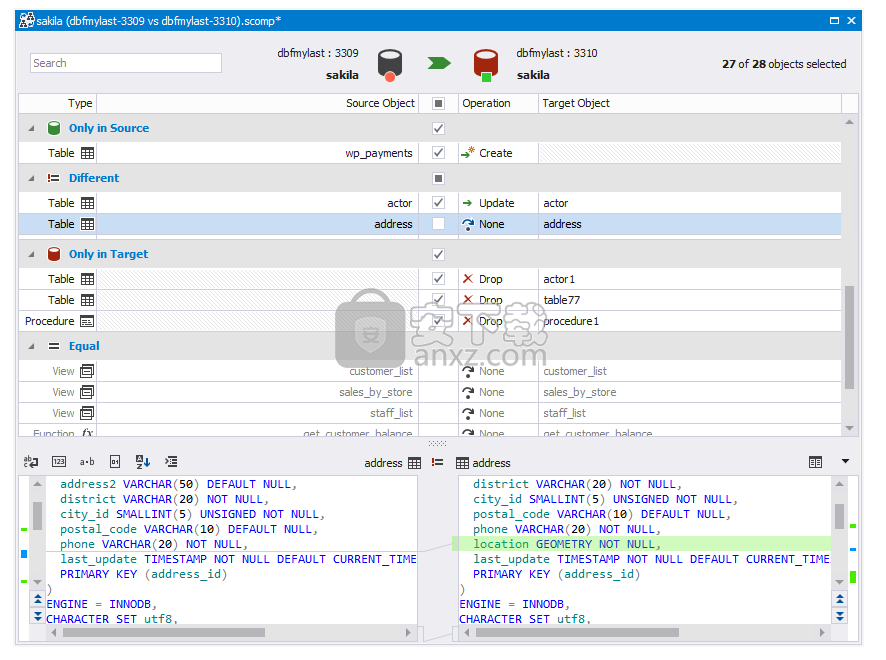Screen dimensions: 886x660
Task: Toggle the Different group checkbox
Action: click(438, 179)
